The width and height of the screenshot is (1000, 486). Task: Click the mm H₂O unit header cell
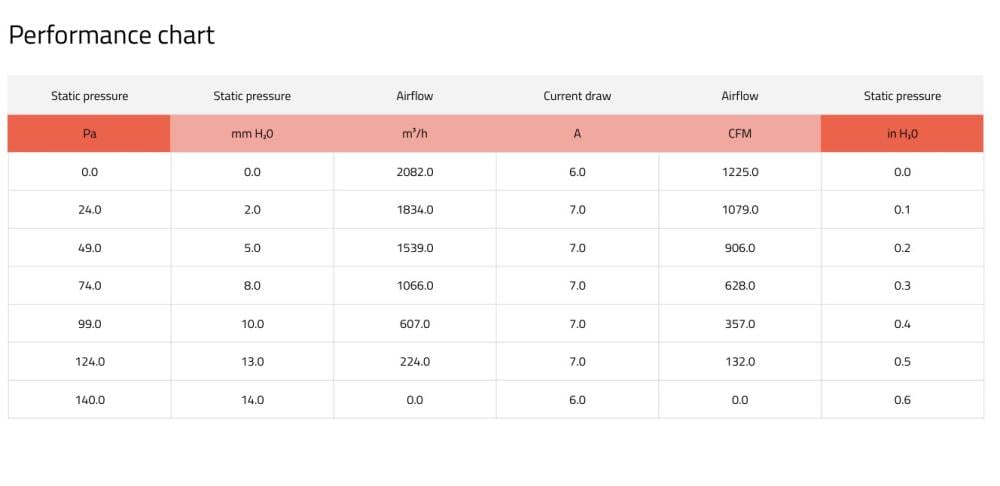[252, 134]
